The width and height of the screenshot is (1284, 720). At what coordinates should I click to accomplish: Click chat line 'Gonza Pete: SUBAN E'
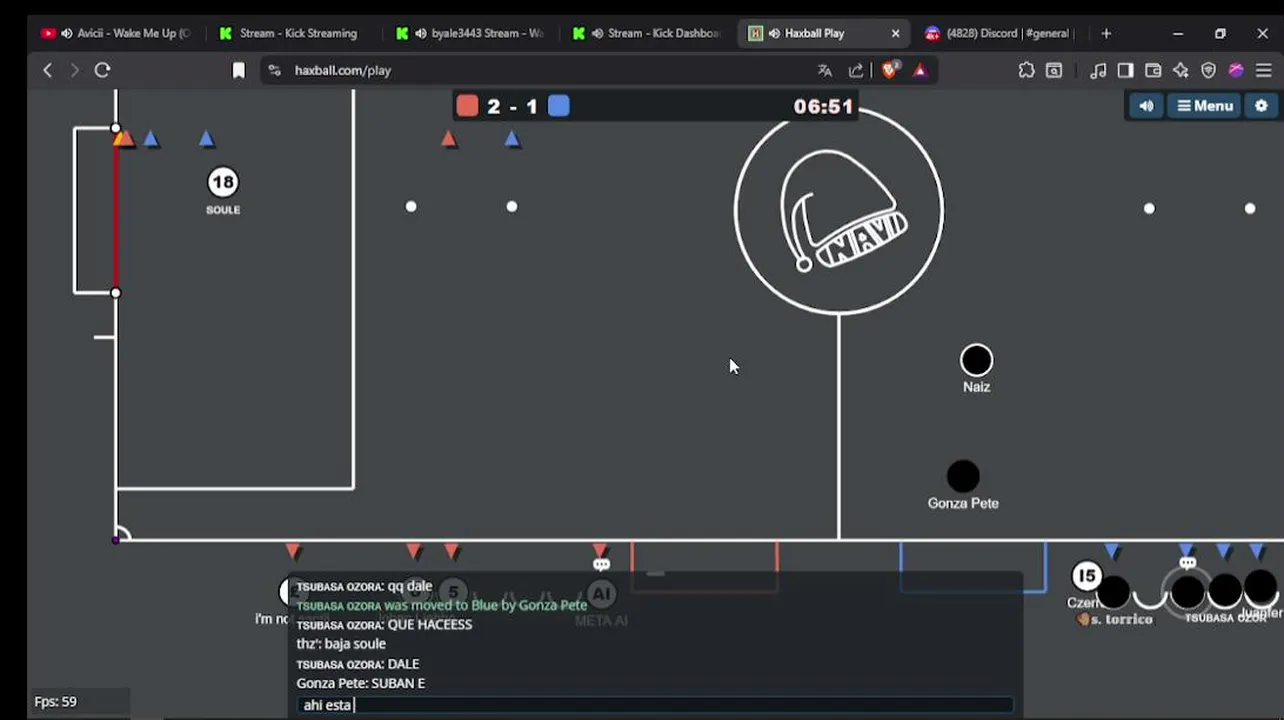(x=361, y=683)
